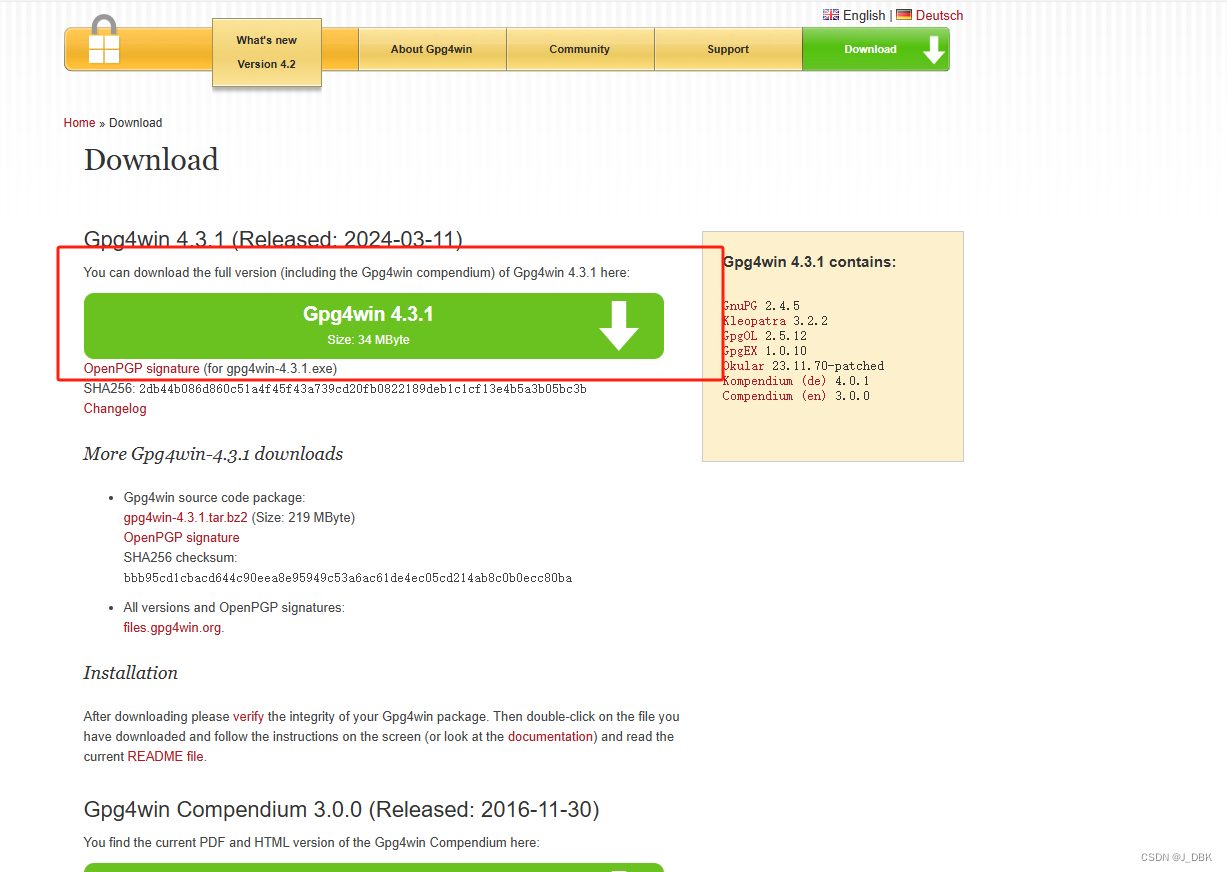Image resolution: width=1227 pixels, height=872 pixels.
Task: Download gpg4win-4.3.1.tar.bz2 source package
Action: 186,517
